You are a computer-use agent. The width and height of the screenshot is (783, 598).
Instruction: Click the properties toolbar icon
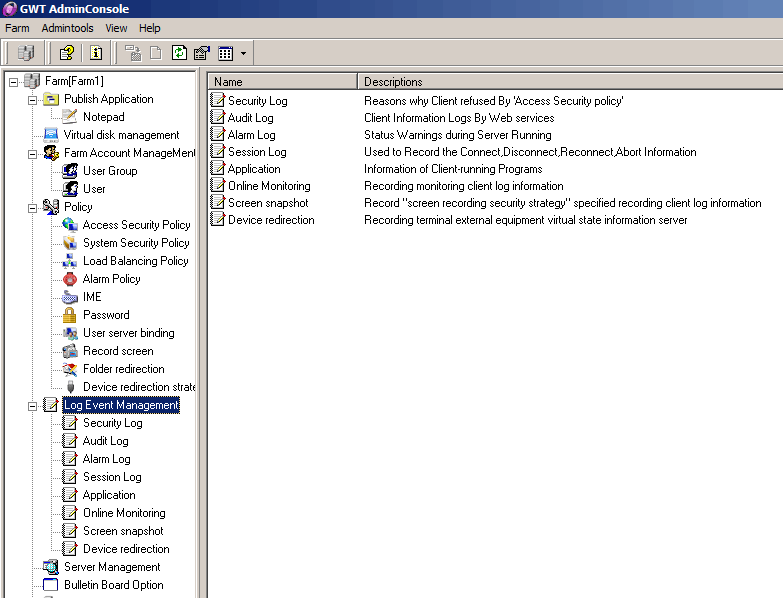[201, 53]
